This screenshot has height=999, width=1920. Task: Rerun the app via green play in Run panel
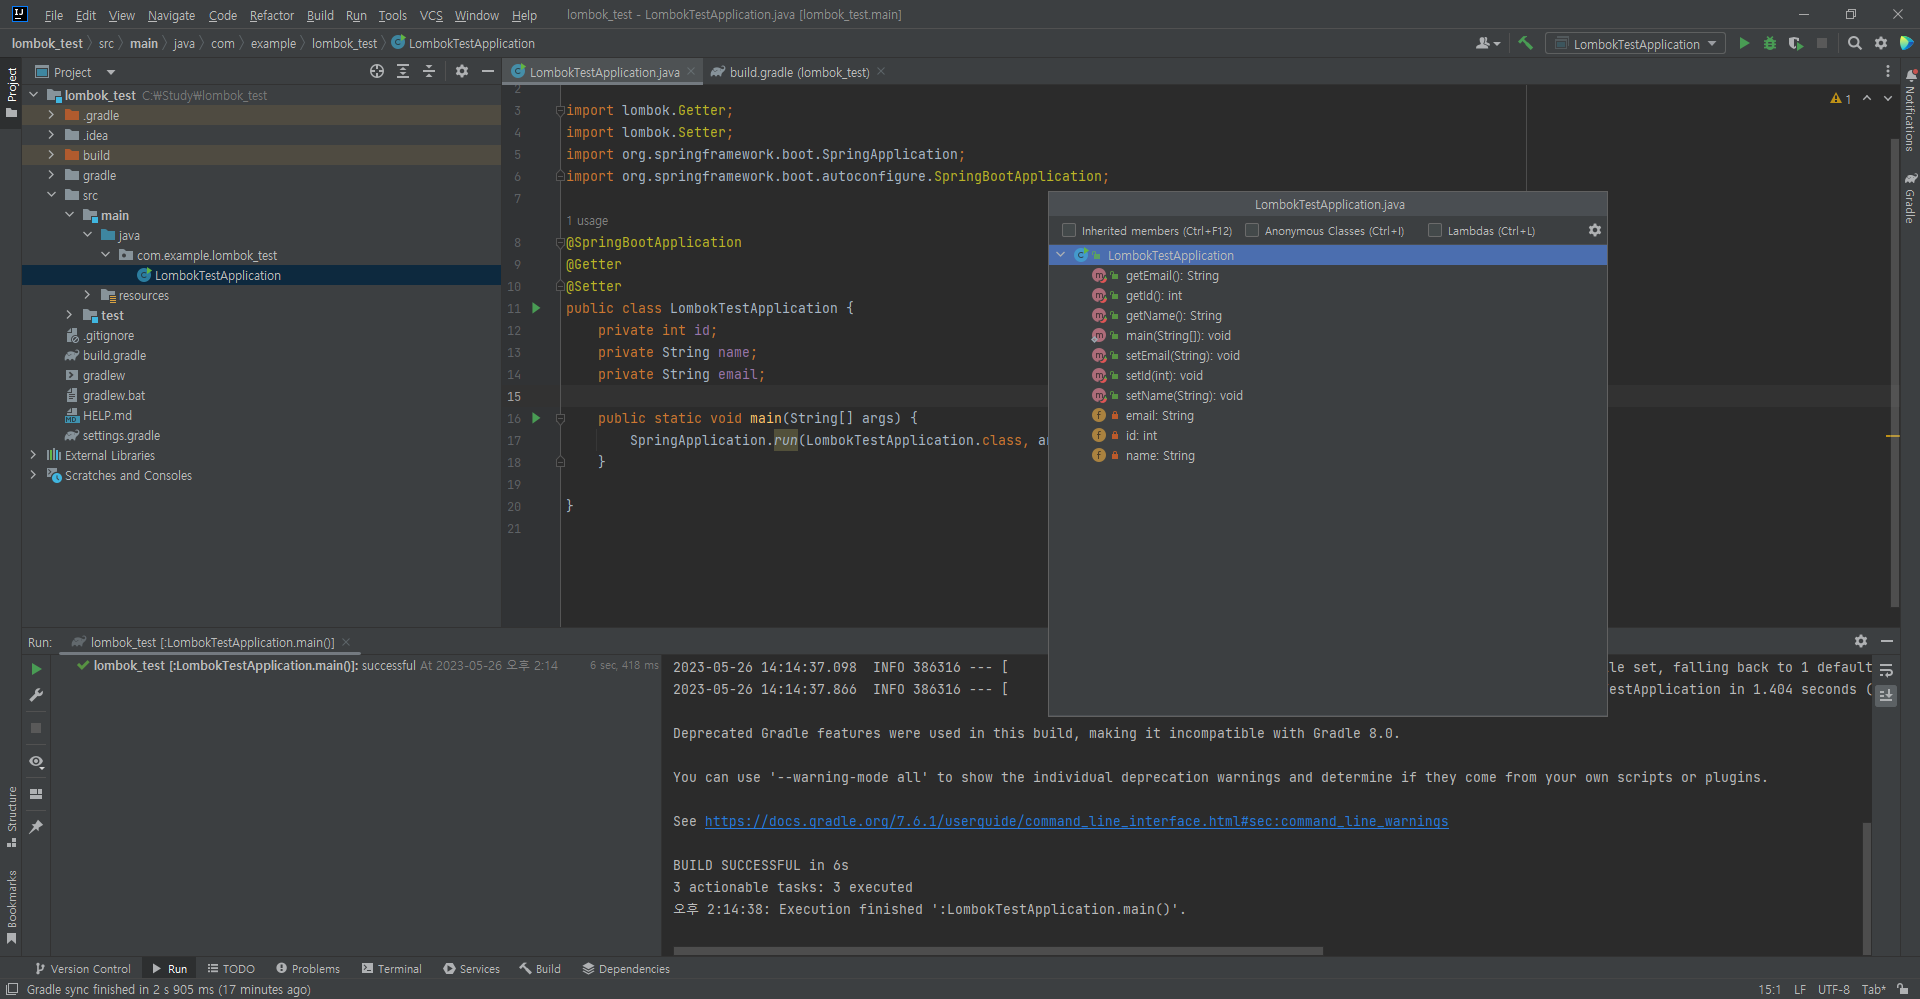click(36, 668)
